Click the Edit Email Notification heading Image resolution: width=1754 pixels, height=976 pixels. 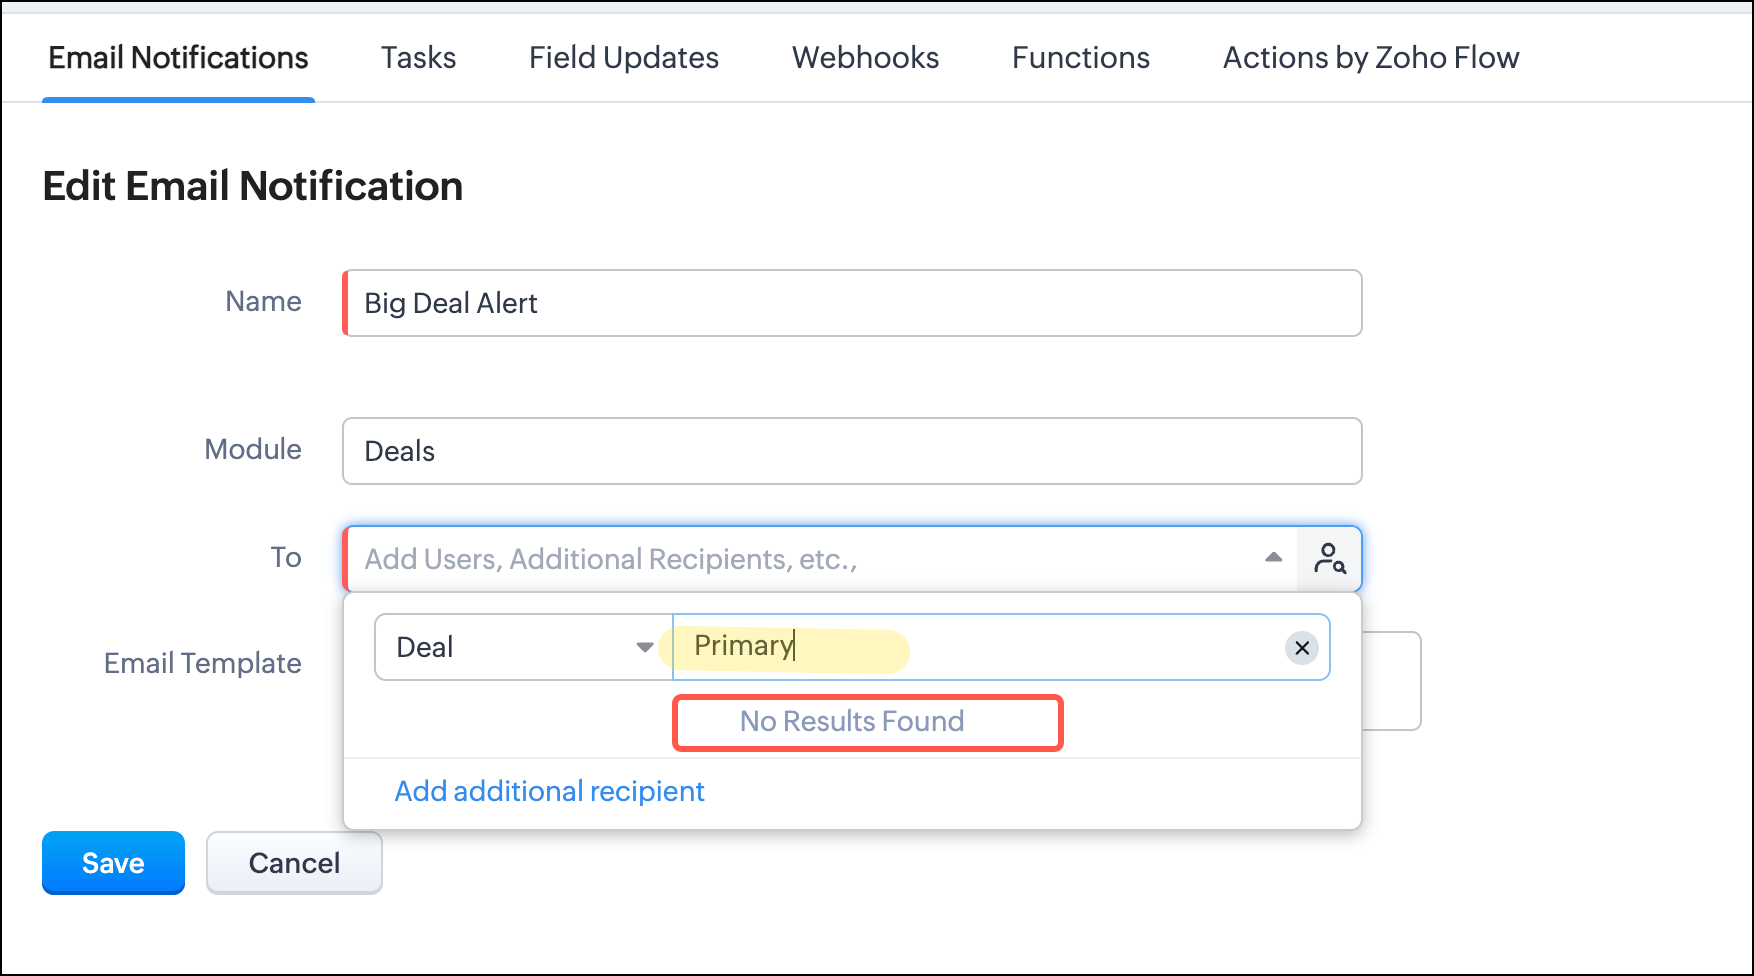pyautogui.click(x=252, y=186)
